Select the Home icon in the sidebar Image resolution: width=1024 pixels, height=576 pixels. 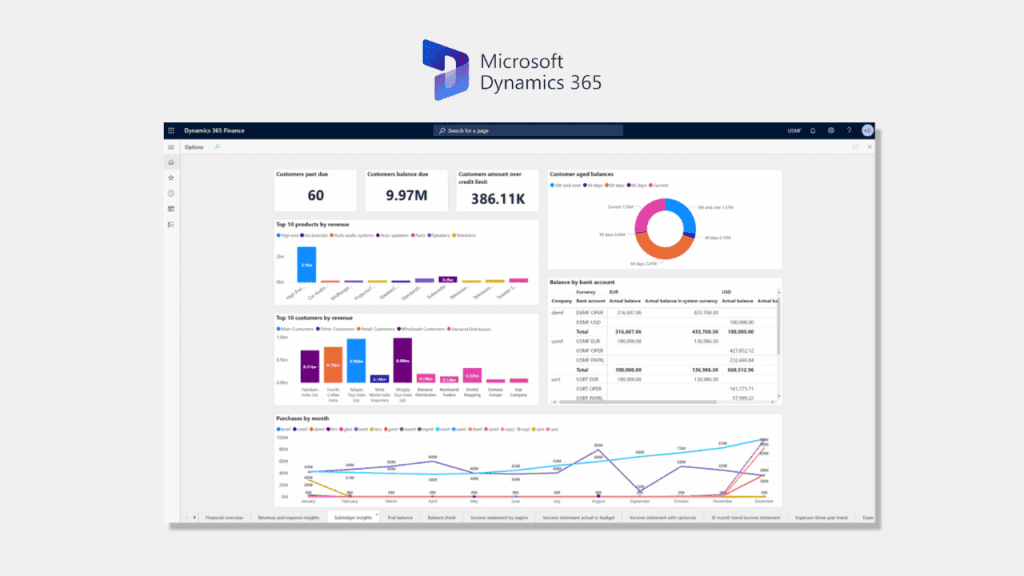point(171,163)
